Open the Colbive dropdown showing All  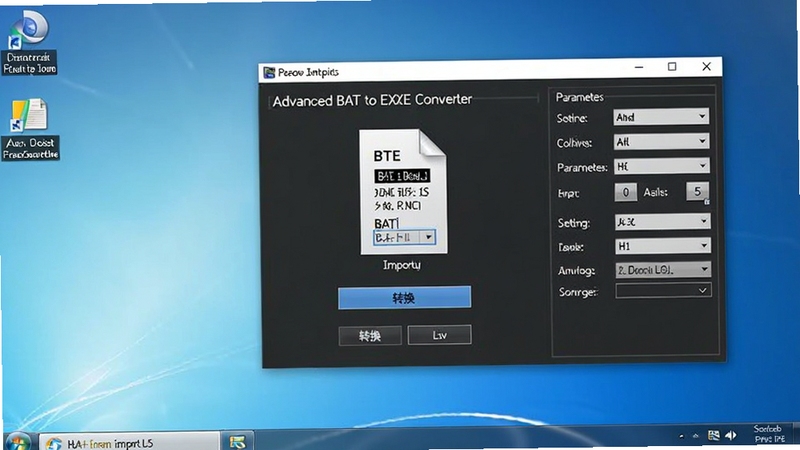pos(661,141)
